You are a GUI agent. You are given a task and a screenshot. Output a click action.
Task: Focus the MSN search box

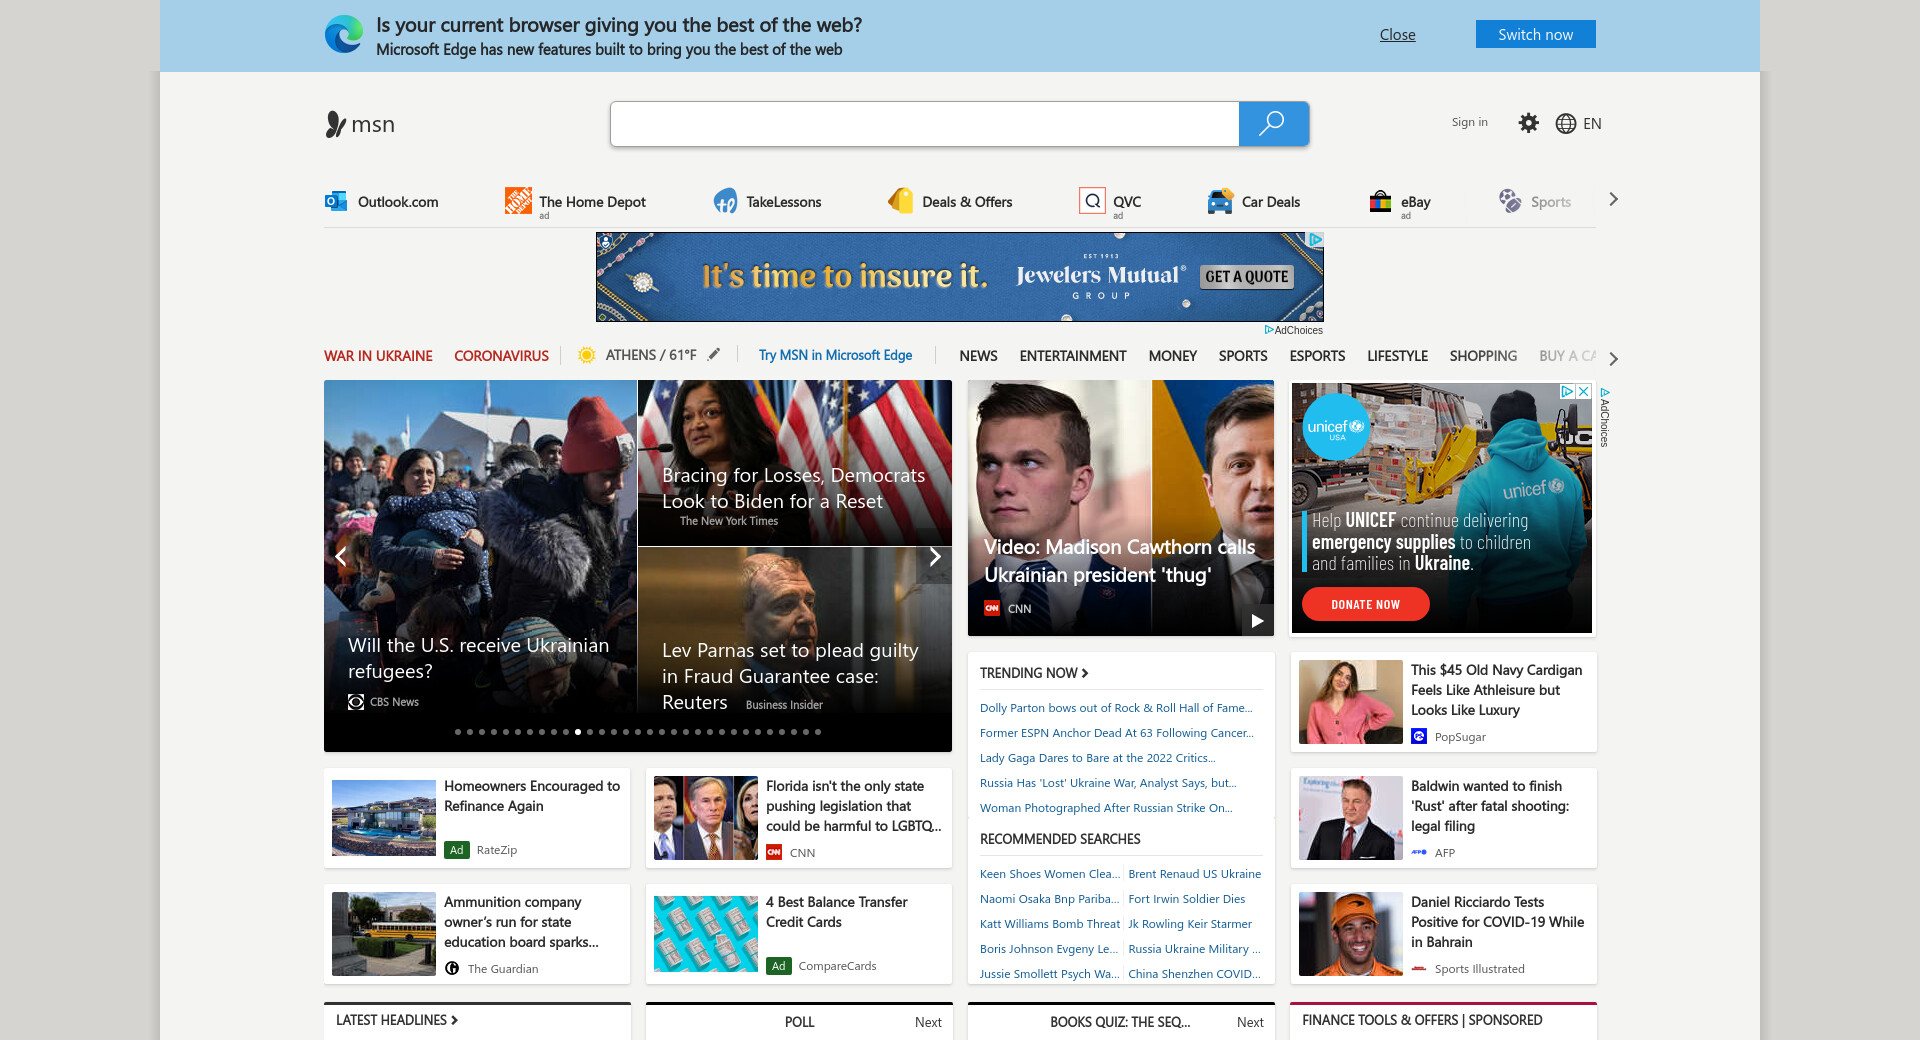click(x=925, y=124)
